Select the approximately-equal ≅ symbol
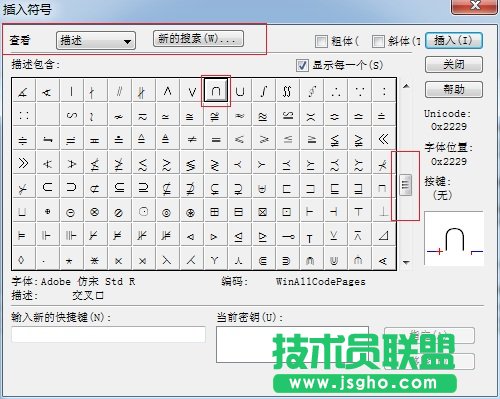500x399 pixels. tap(192, 114)
